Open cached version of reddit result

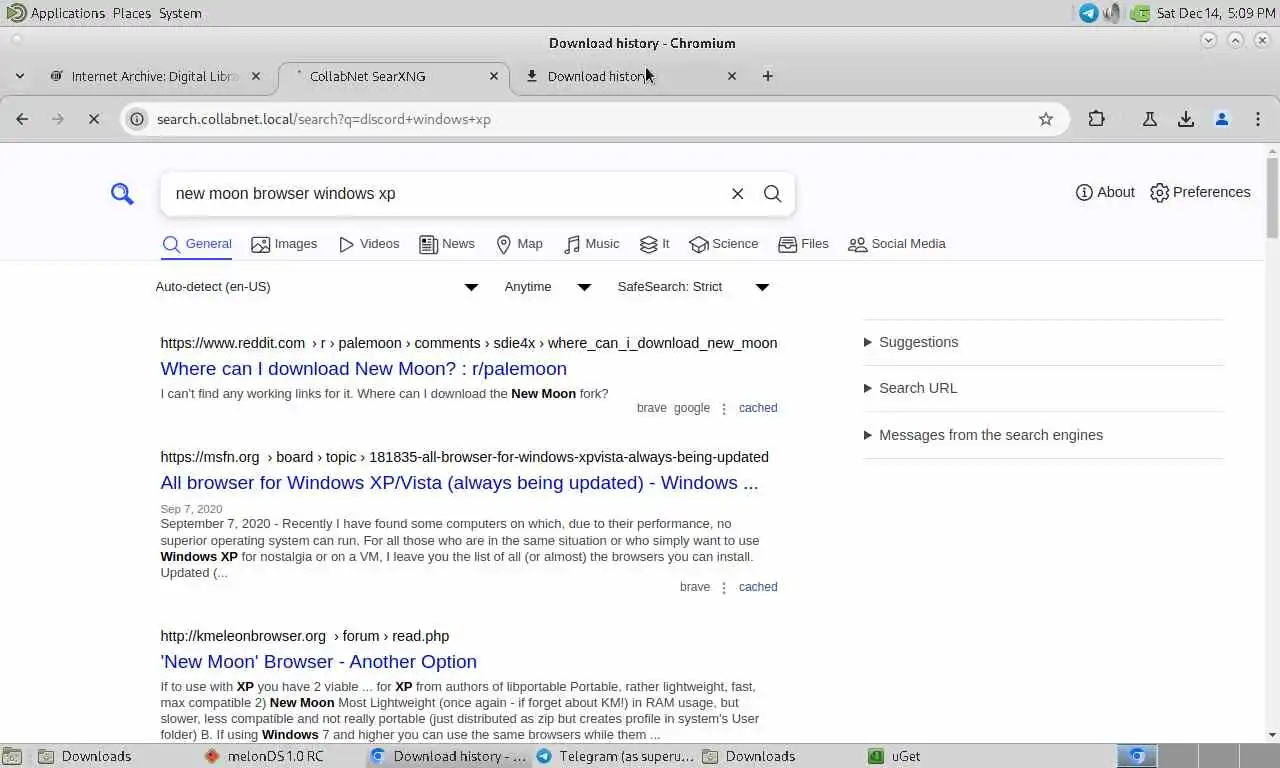coord(758,408)
